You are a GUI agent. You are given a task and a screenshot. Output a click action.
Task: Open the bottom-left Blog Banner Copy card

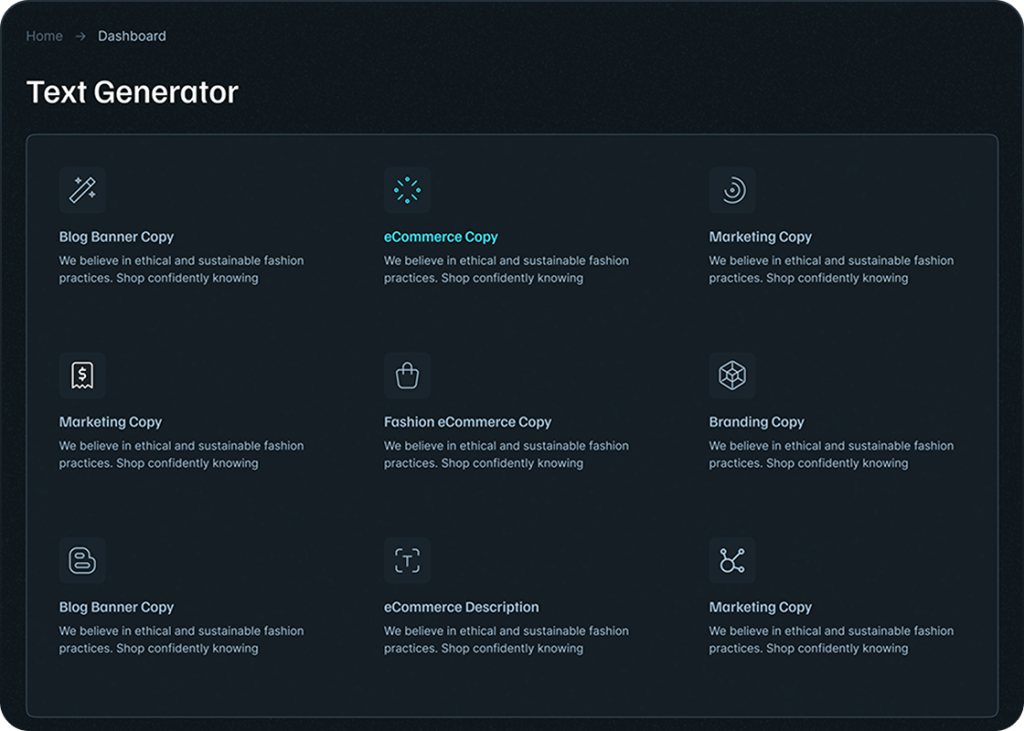(x=116, y=607)
